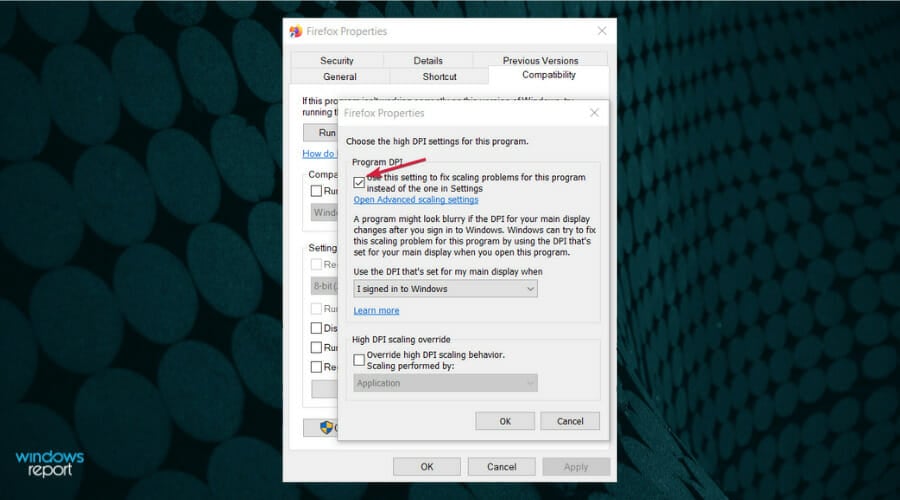Cancel the high DPI settings dialog
The width and height of the screenshot is (900, 500).
click(570, 421)
